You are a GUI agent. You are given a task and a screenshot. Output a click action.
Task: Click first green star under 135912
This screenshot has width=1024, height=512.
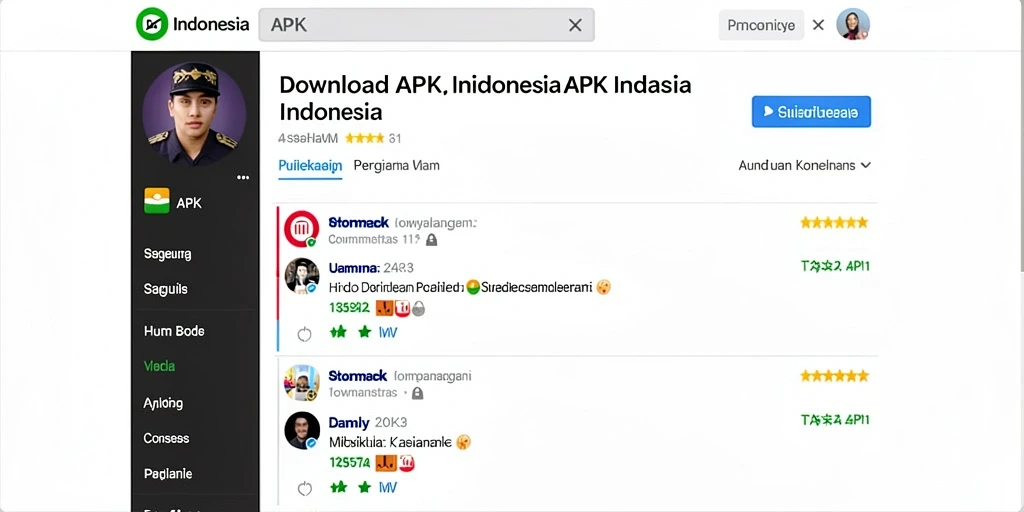(x=338, y=332)
